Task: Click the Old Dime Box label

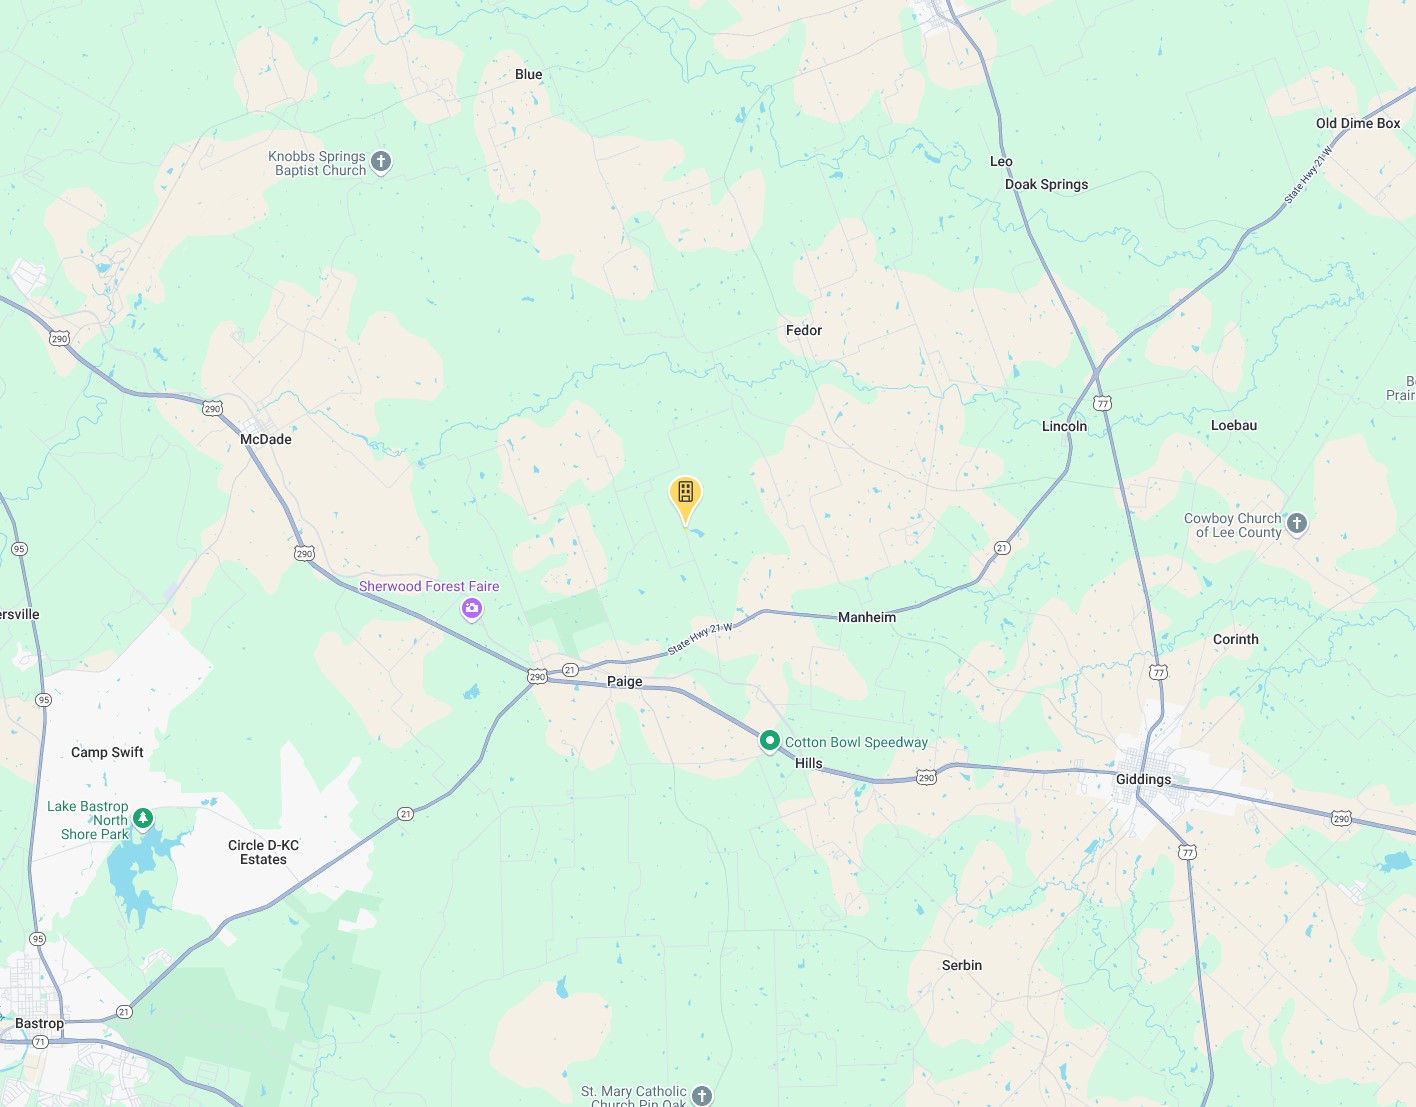Action: point(1358,123)
